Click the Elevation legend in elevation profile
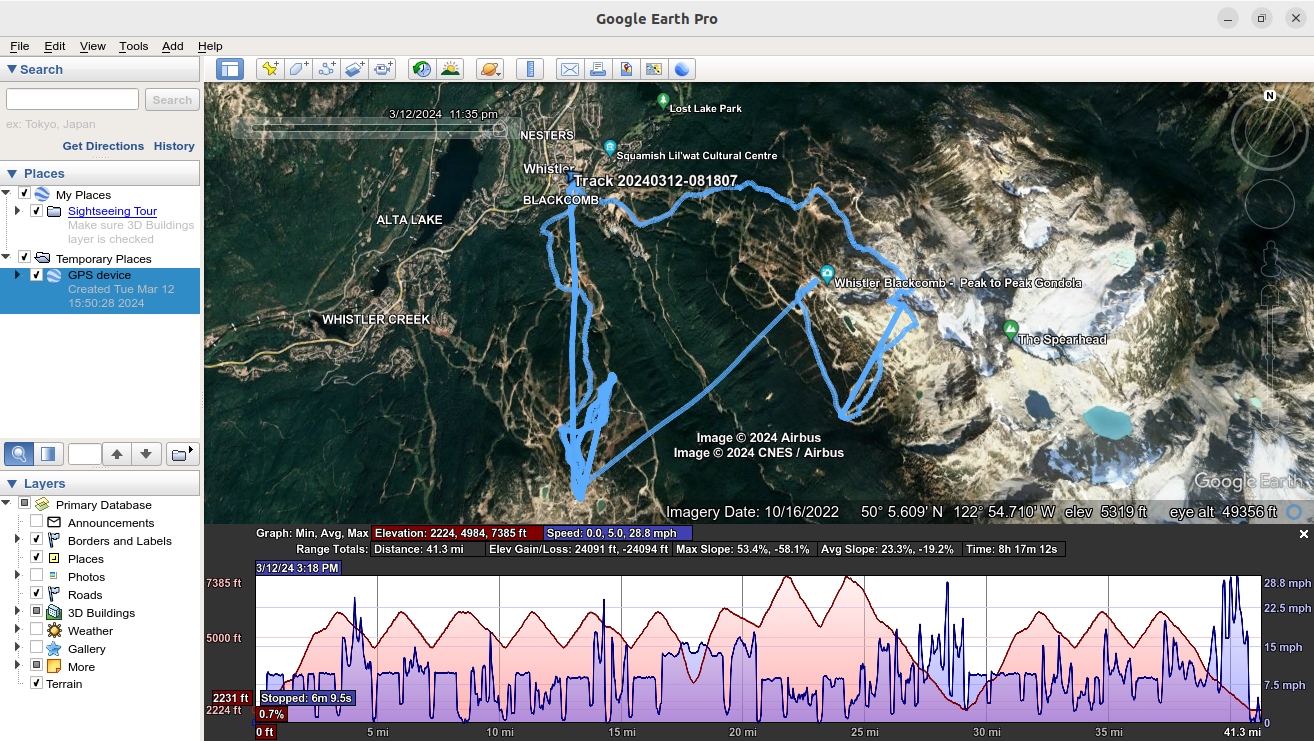The image size is (1314, 741). click(457, 533)
